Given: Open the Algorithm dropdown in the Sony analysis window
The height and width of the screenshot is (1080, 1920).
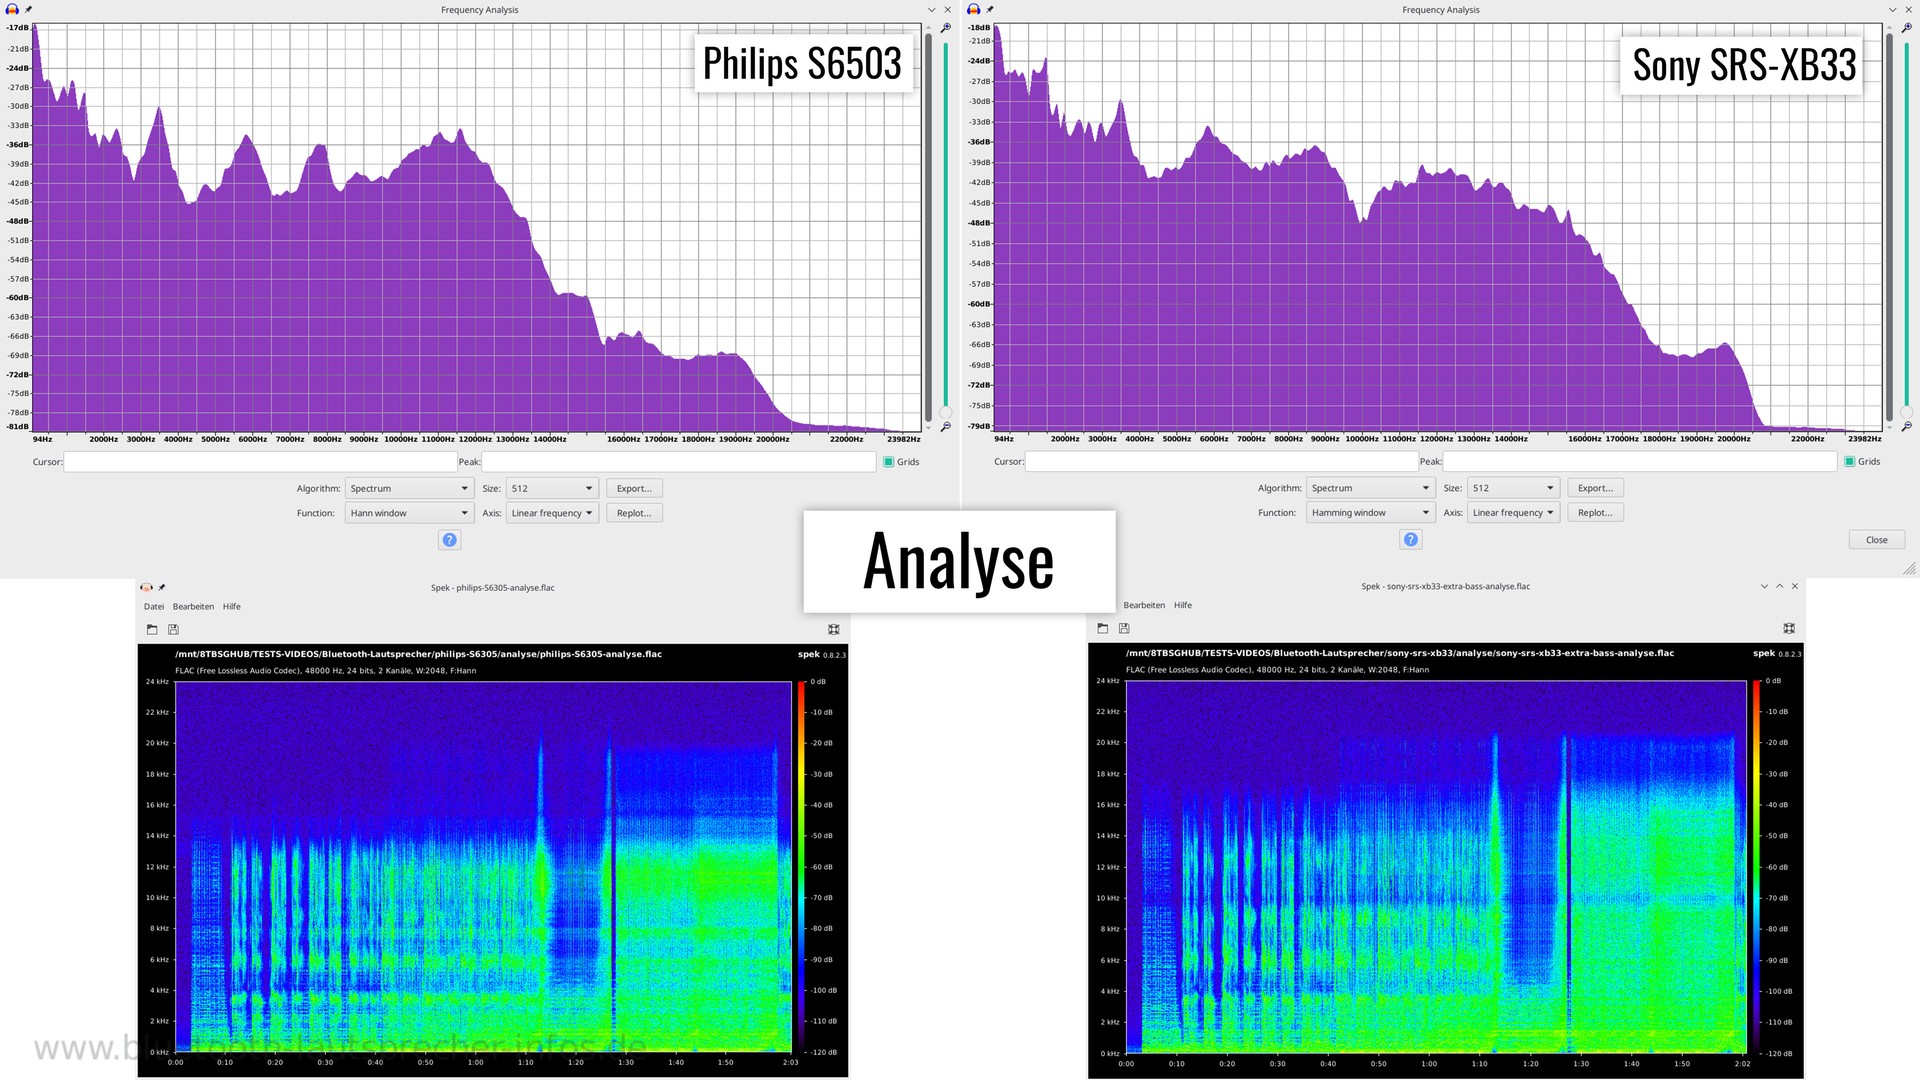Looking at the screenshot, I should [1370, 488].
